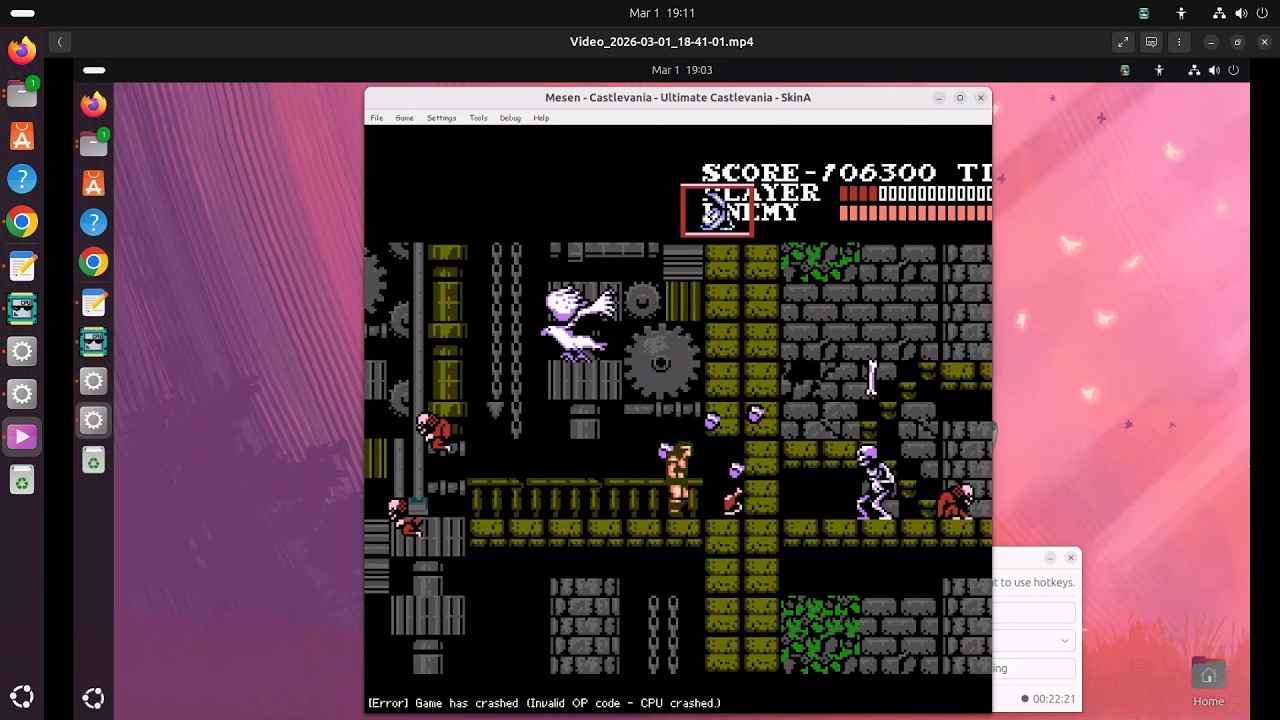This screenshot has height=720, width=1280.
Task: Expand the dropdown in the recorder window
Action: [x=1064, y=640]
